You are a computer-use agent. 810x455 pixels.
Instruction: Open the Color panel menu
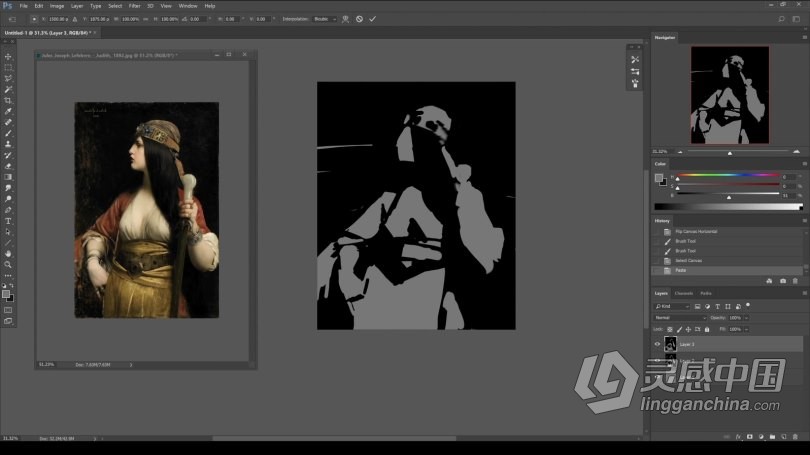(x=804, y=164)
